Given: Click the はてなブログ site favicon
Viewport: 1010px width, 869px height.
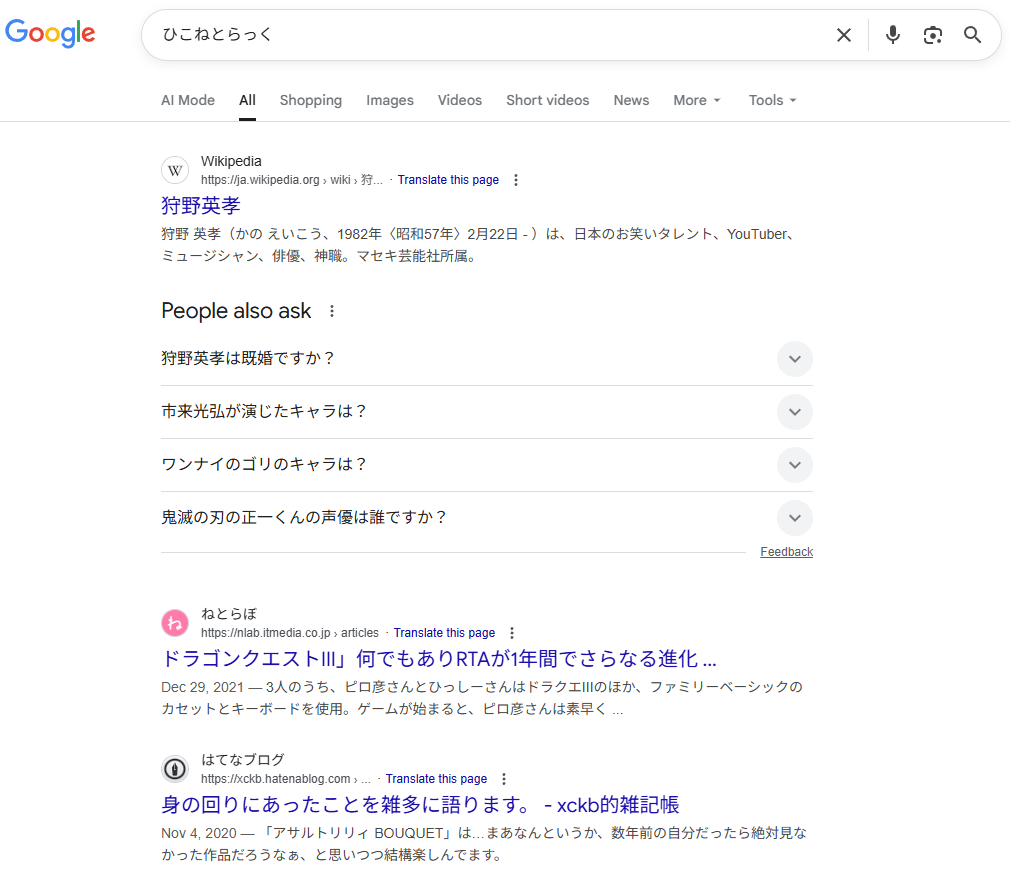Looking at the screenshot, I should [x=175, y=769].
